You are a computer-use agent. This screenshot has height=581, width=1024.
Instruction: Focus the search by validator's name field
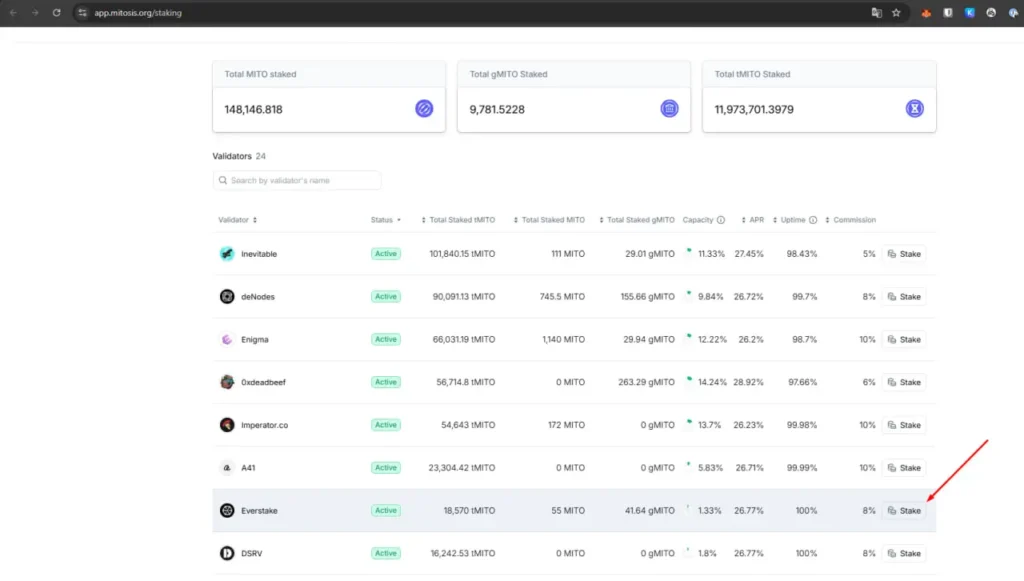tap(296, 180)
